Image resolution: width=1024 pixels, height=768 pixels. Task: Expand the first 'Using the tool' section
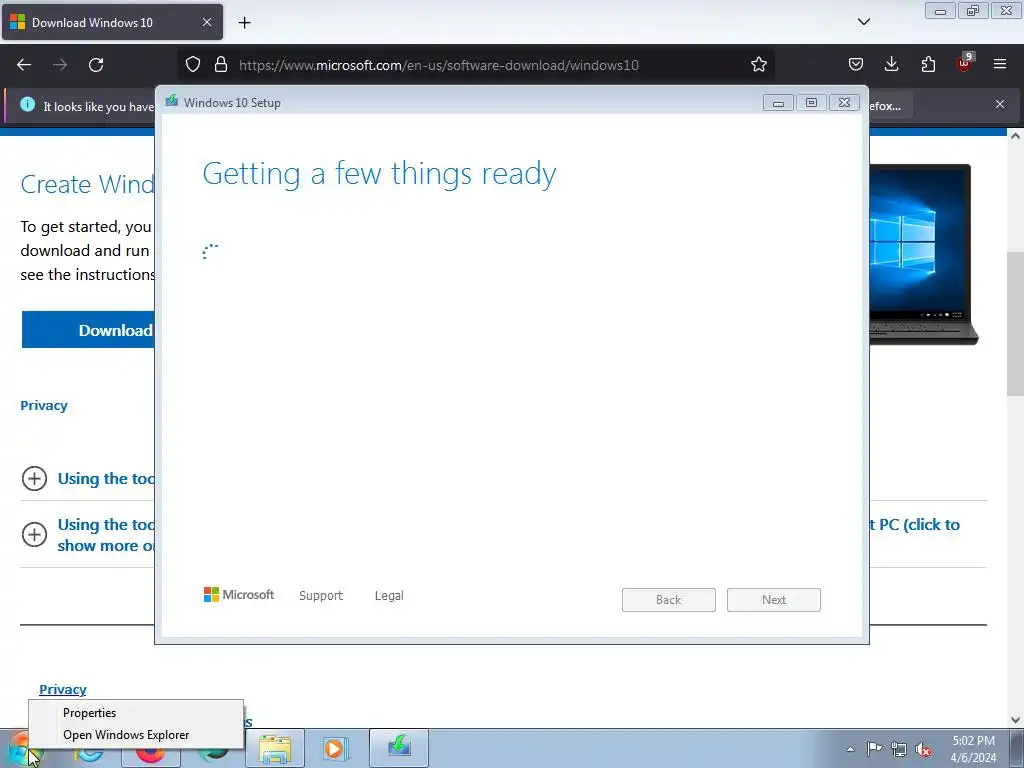34,479
